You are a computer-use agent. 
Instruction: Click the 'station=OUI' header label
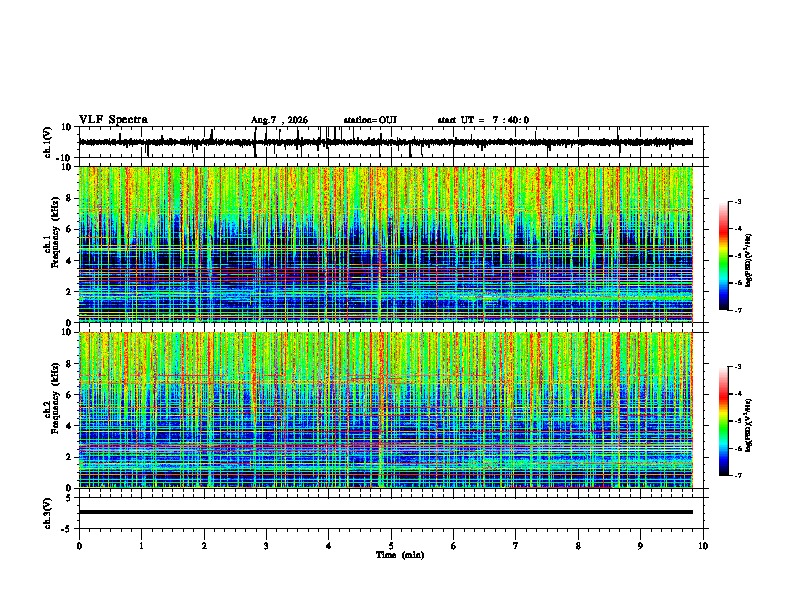coord(370,120)
